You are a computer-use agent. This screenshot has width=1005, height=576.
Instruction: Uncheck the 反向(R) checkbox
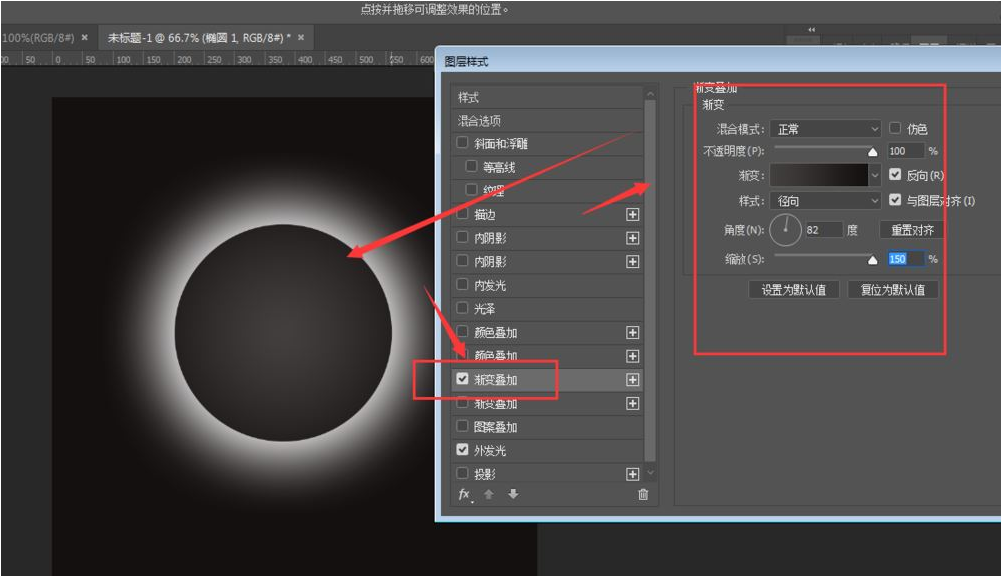point(895,174)
